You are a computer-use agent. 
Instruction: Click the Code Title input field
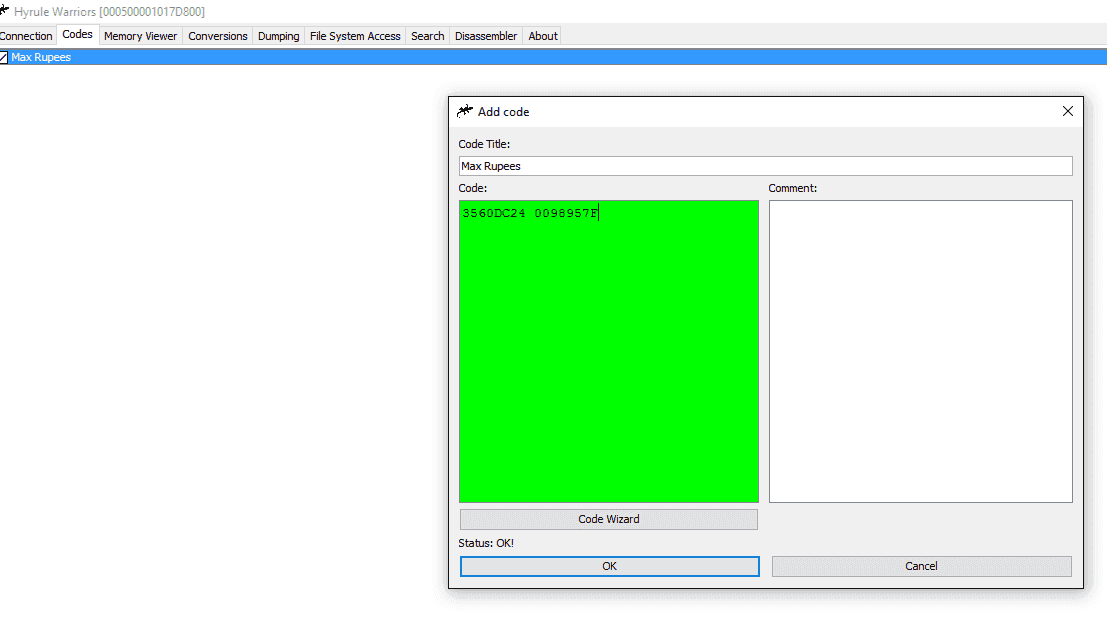[x=765, y=166]
